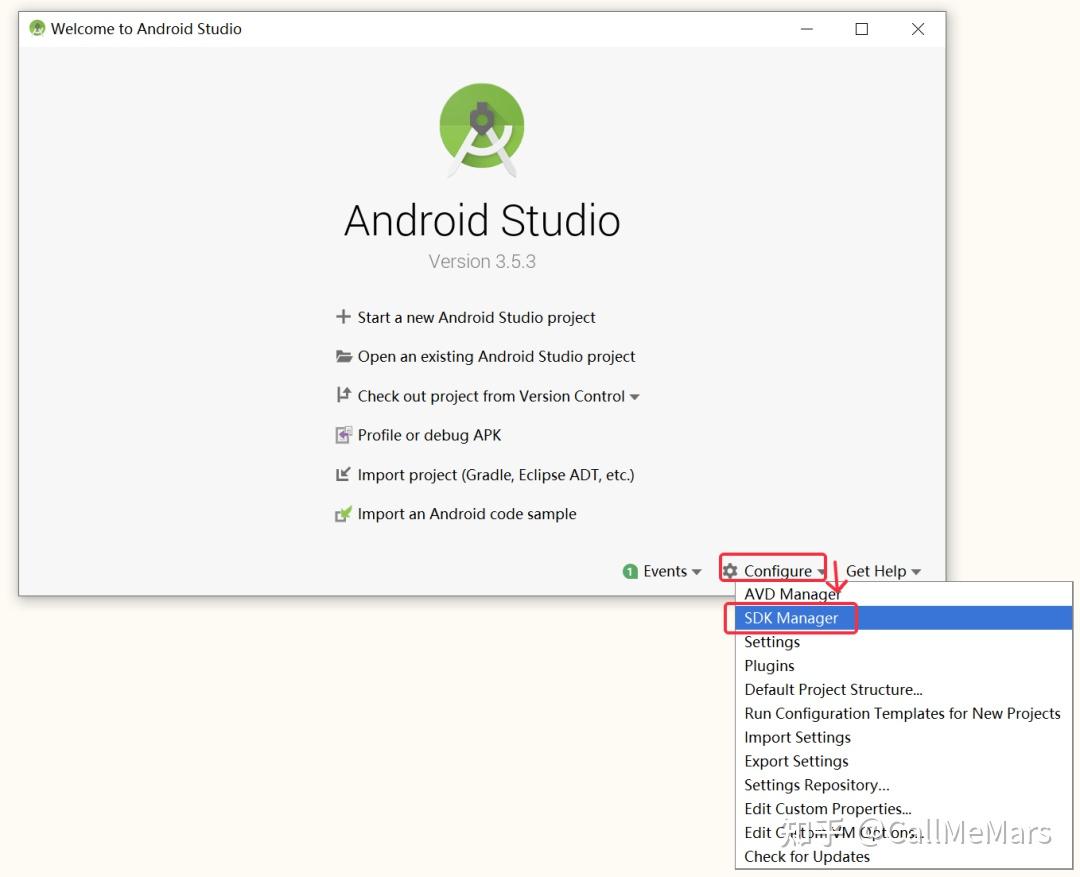The width and height of the screenshot is (1080, 877).
Task: Select Settings Repository... menu entry
Action: [x=904, y=785]
